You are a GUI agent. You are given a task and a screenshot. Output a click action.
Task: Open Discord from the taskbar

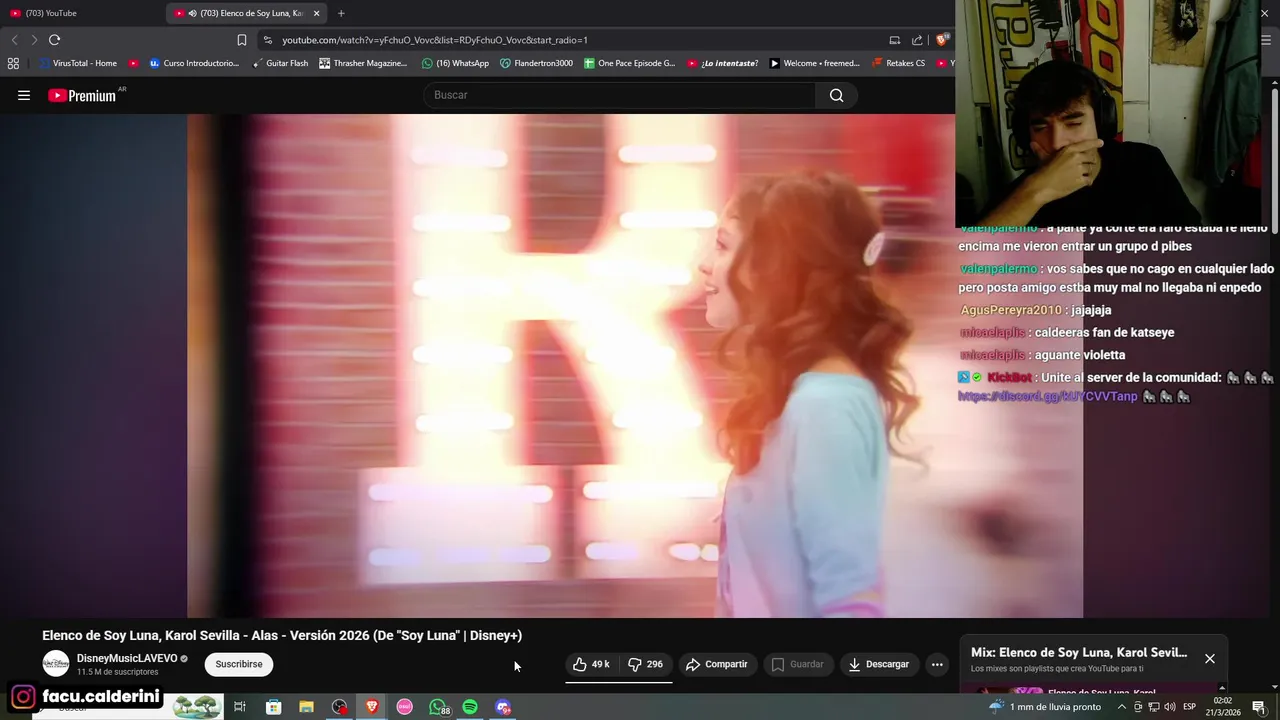coord(503,707)
